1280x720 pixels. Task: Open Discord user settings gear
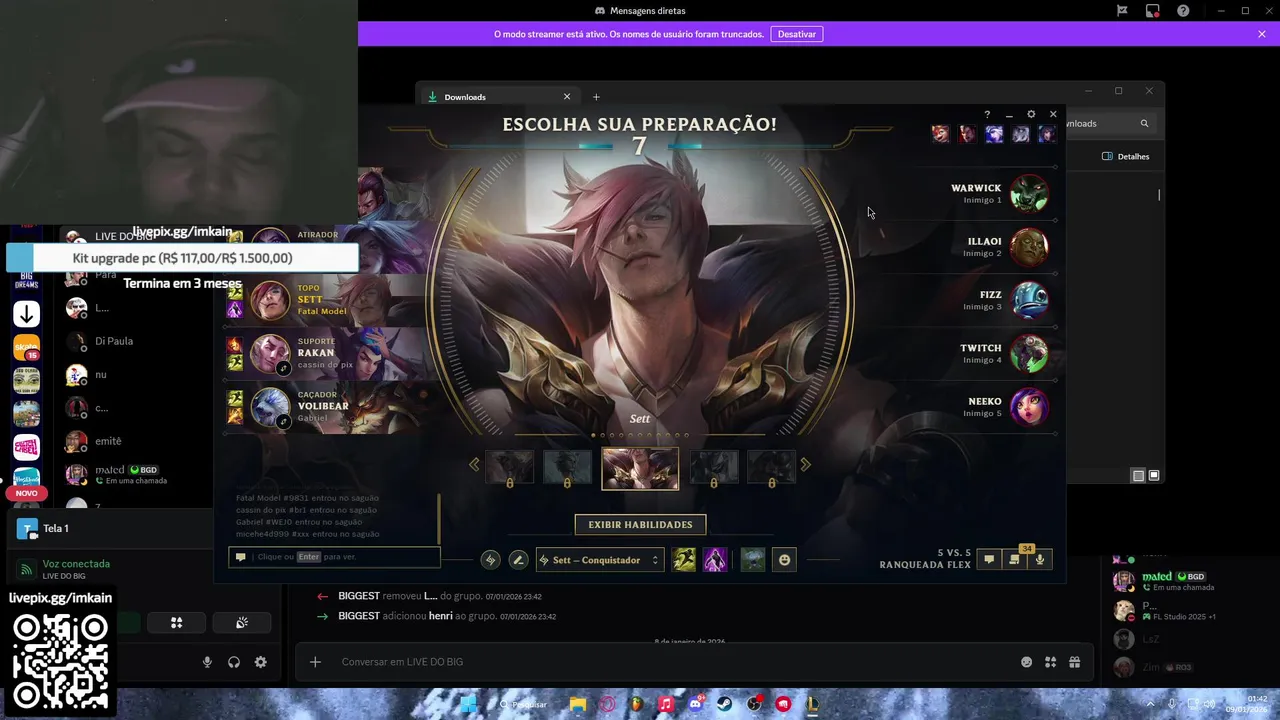tap(261, 662)
